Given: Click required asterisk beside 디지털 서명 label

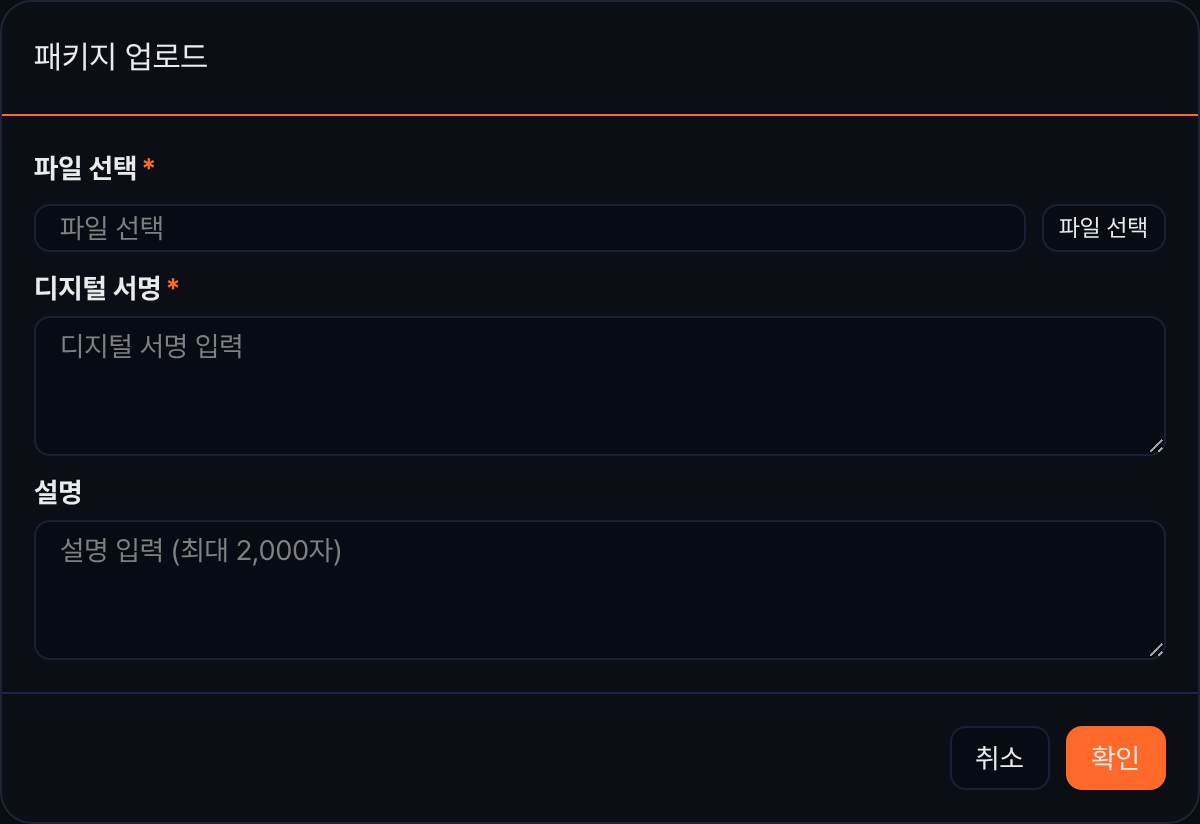Looking at the screenshot, I should pos(173,287).
